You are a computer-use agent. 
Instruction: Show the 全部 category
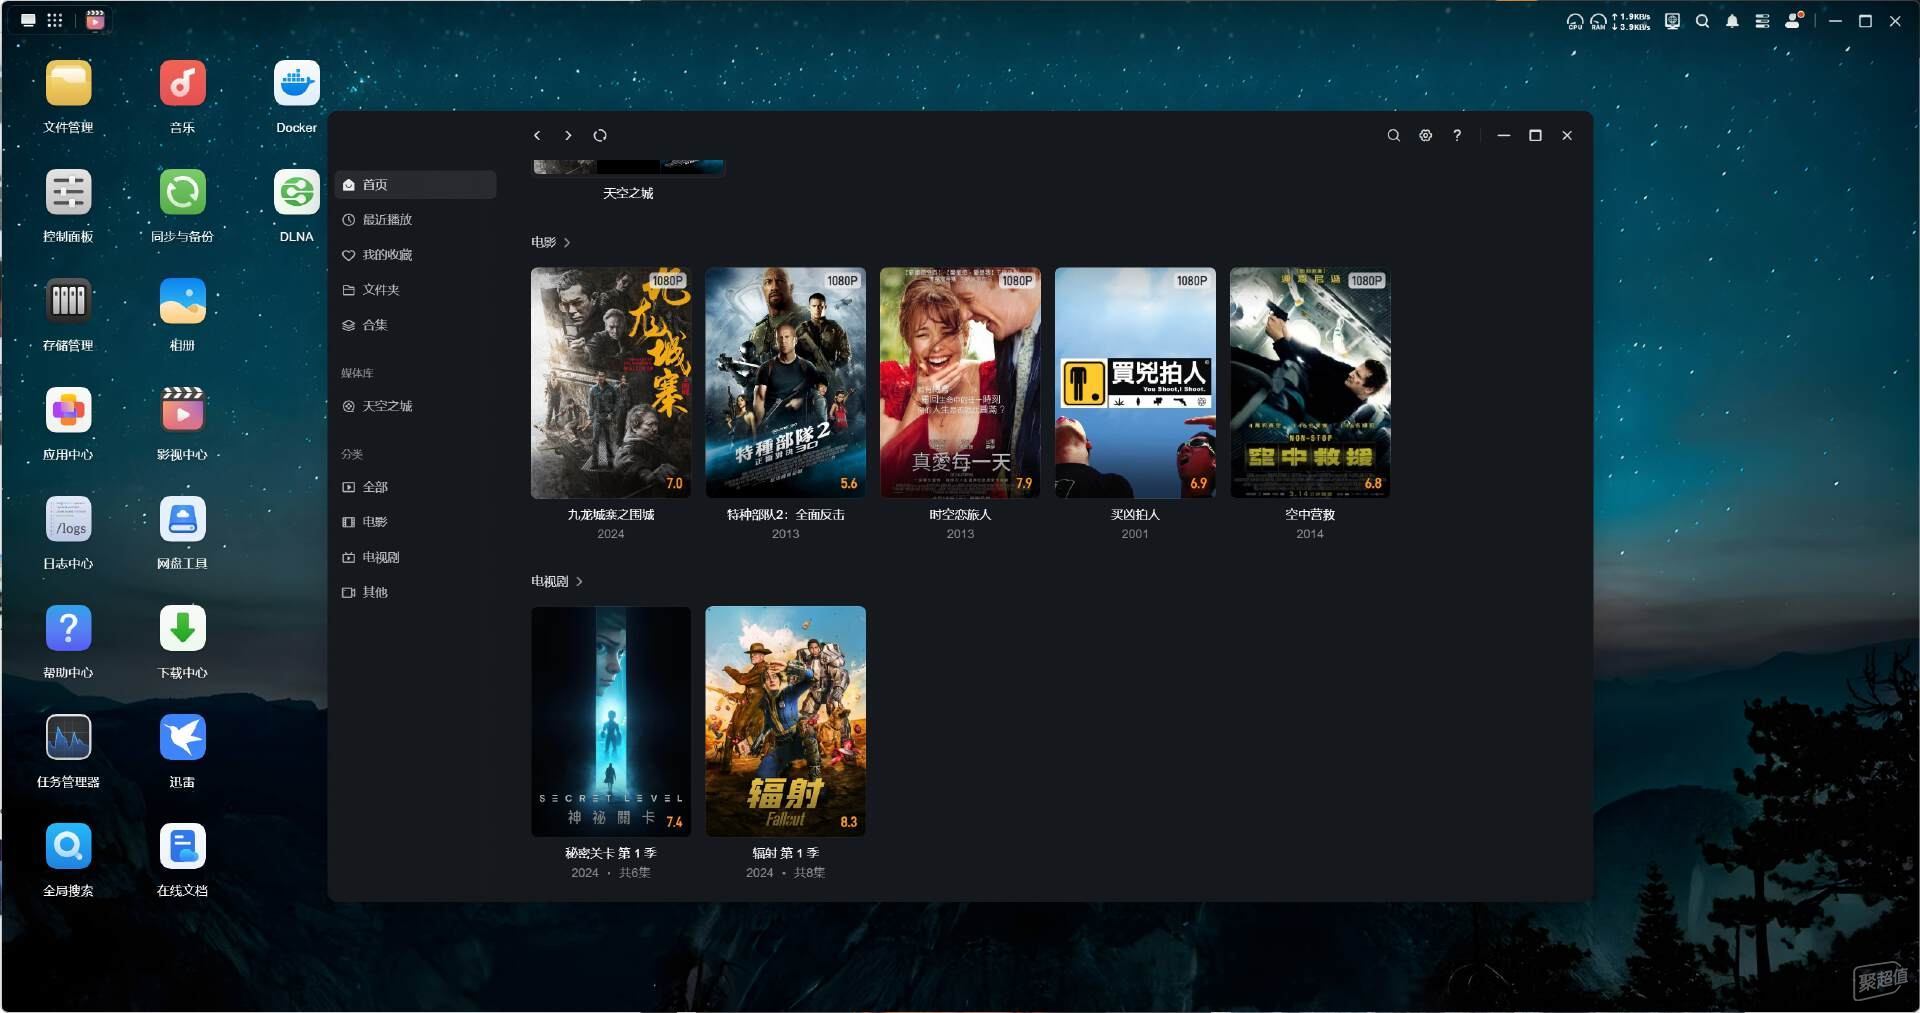(x=415, y=487)
